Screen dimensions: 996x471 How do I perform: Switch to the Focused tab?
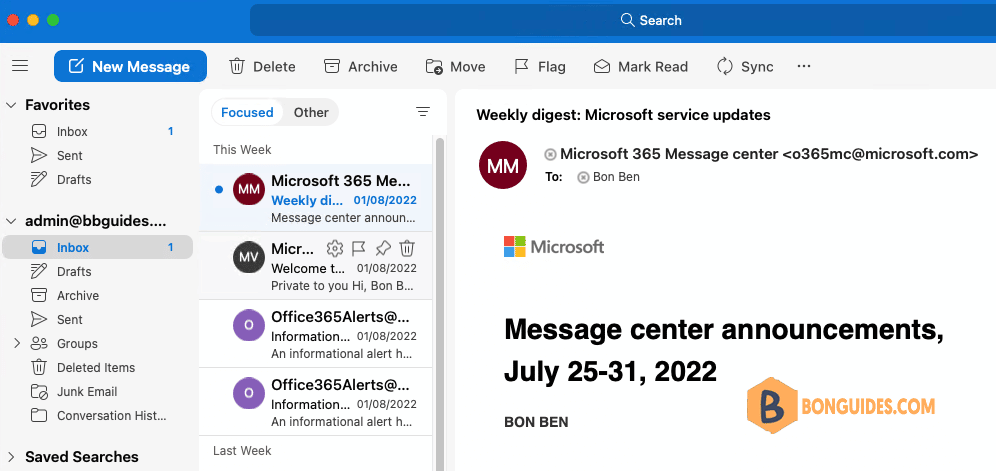pos(247,113)
